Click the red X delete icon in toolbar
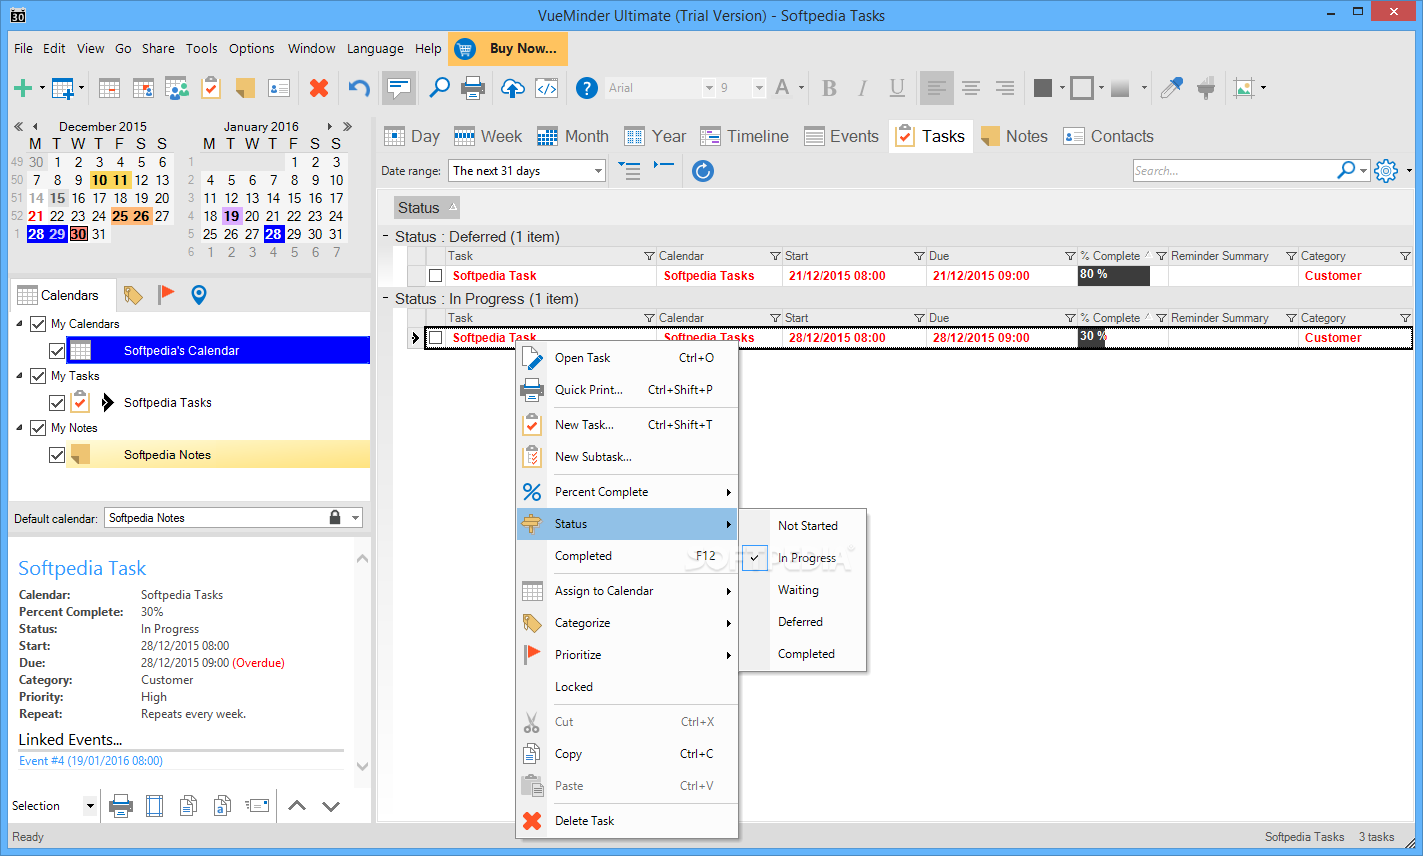Viewport: 1423px width, 856px height. click(319, 88)
